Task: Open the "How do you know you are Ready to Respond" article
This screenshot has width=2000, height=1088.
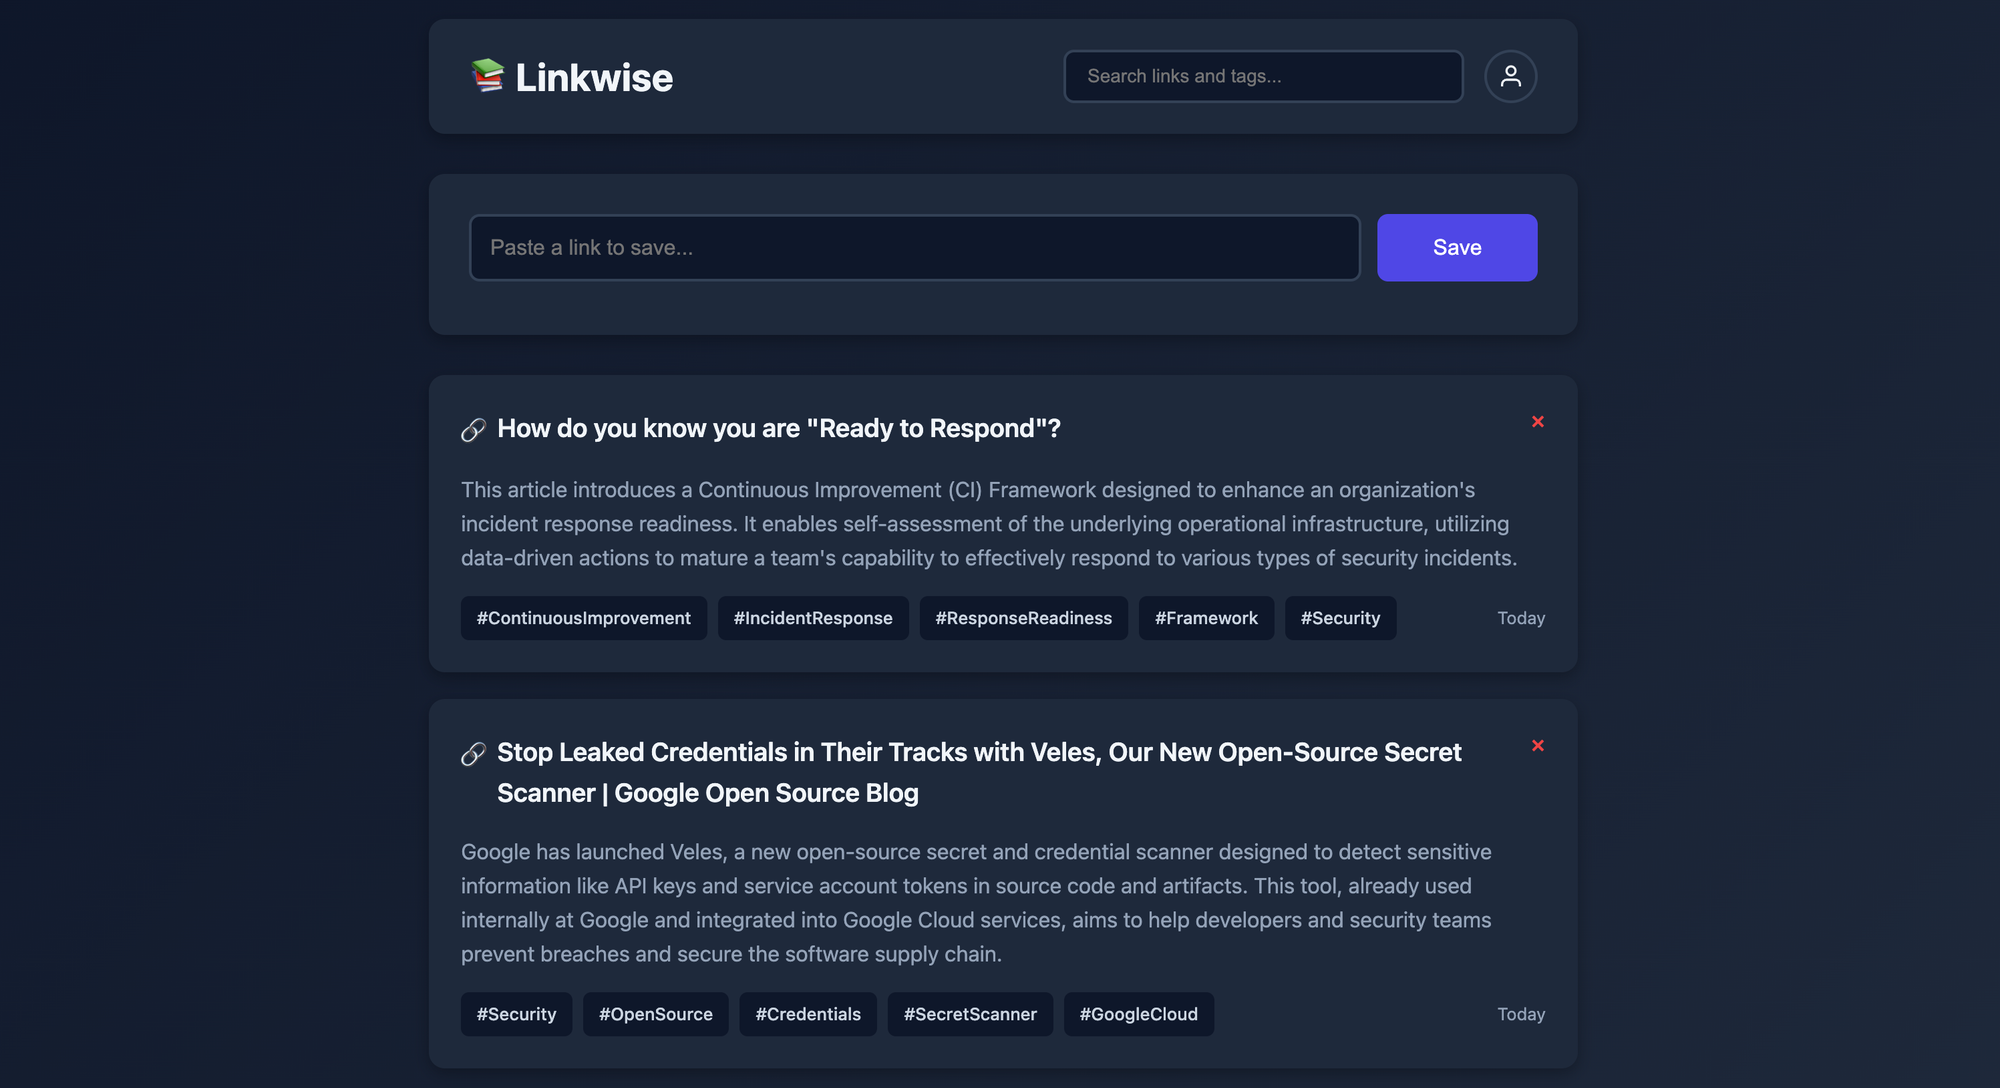Action: (x=779, y=428)
